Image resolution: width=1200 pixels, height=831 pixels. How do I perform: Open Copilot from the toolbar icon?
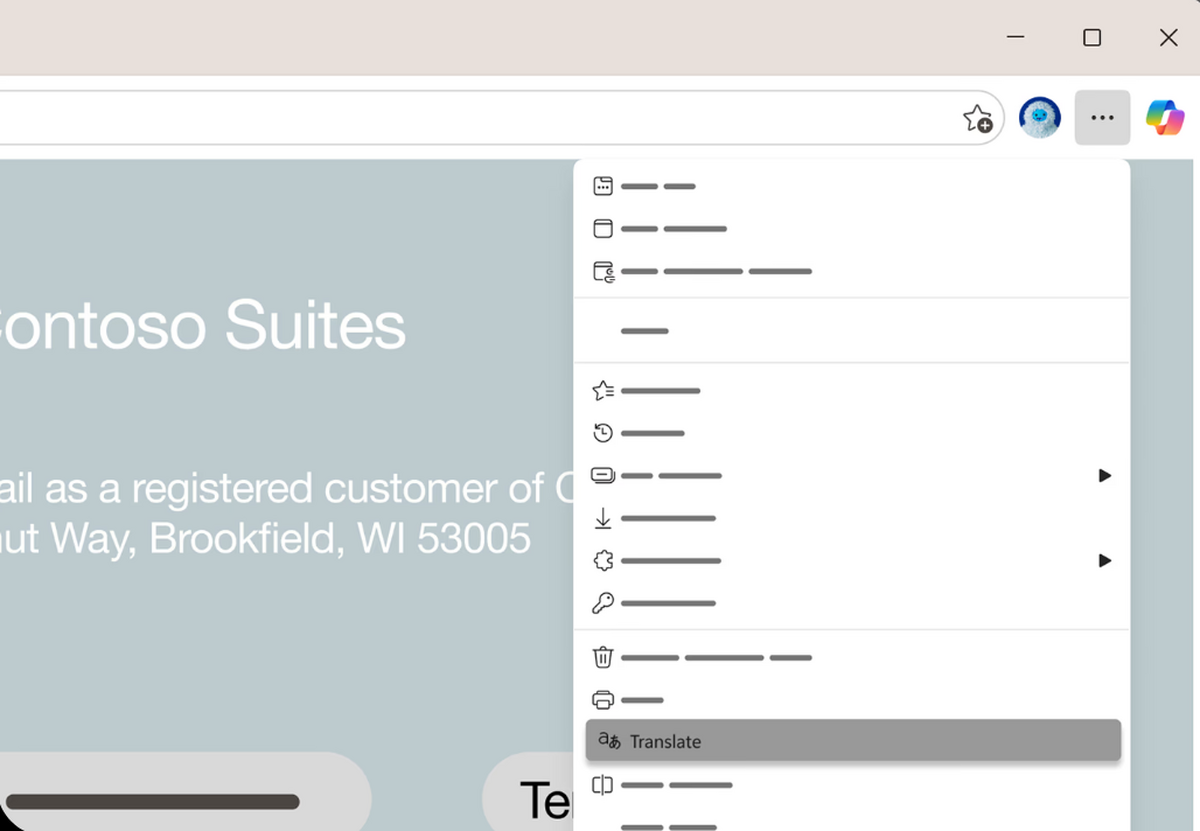pos(1164,118)
